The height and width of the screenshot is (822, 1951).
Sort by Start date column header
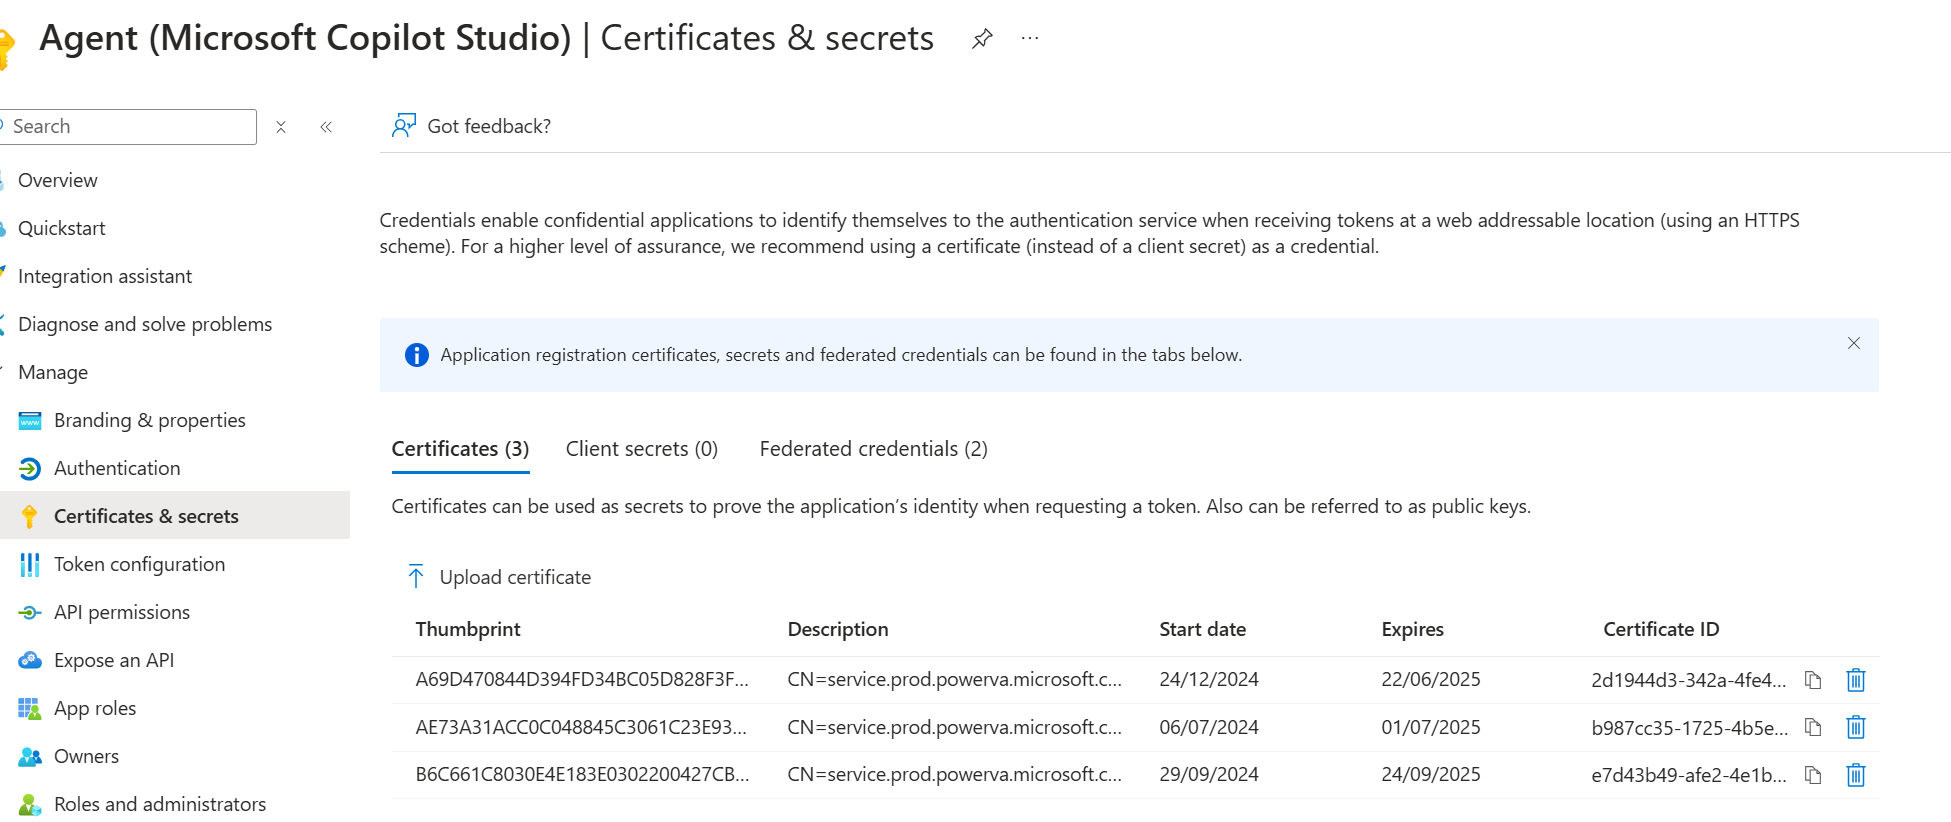[x=1202, y=629]
